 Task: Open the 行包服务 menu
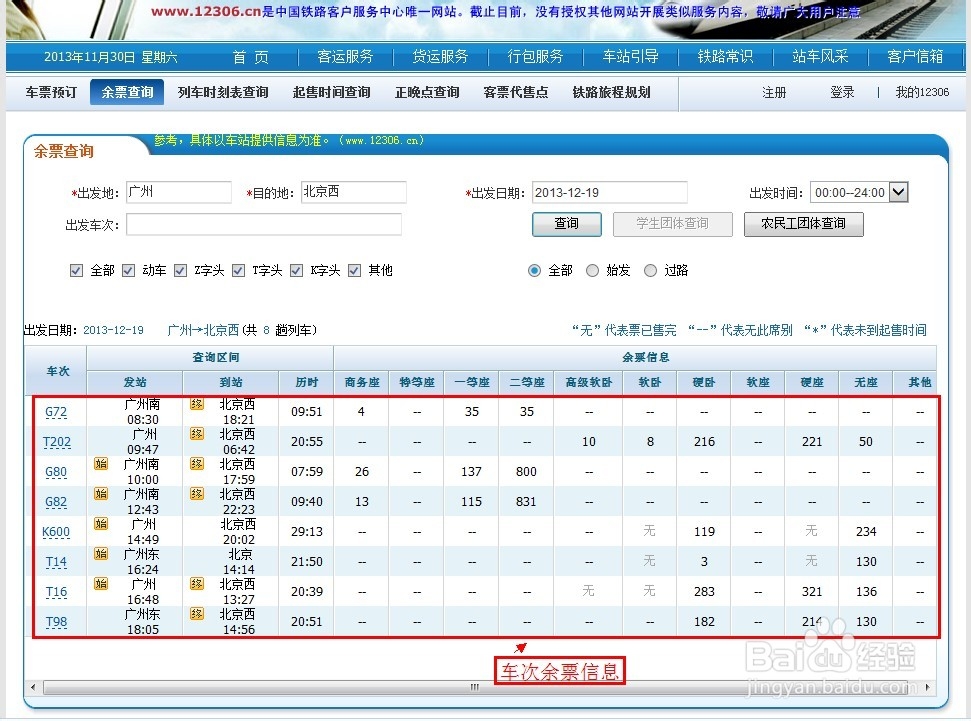pos(536,57)
